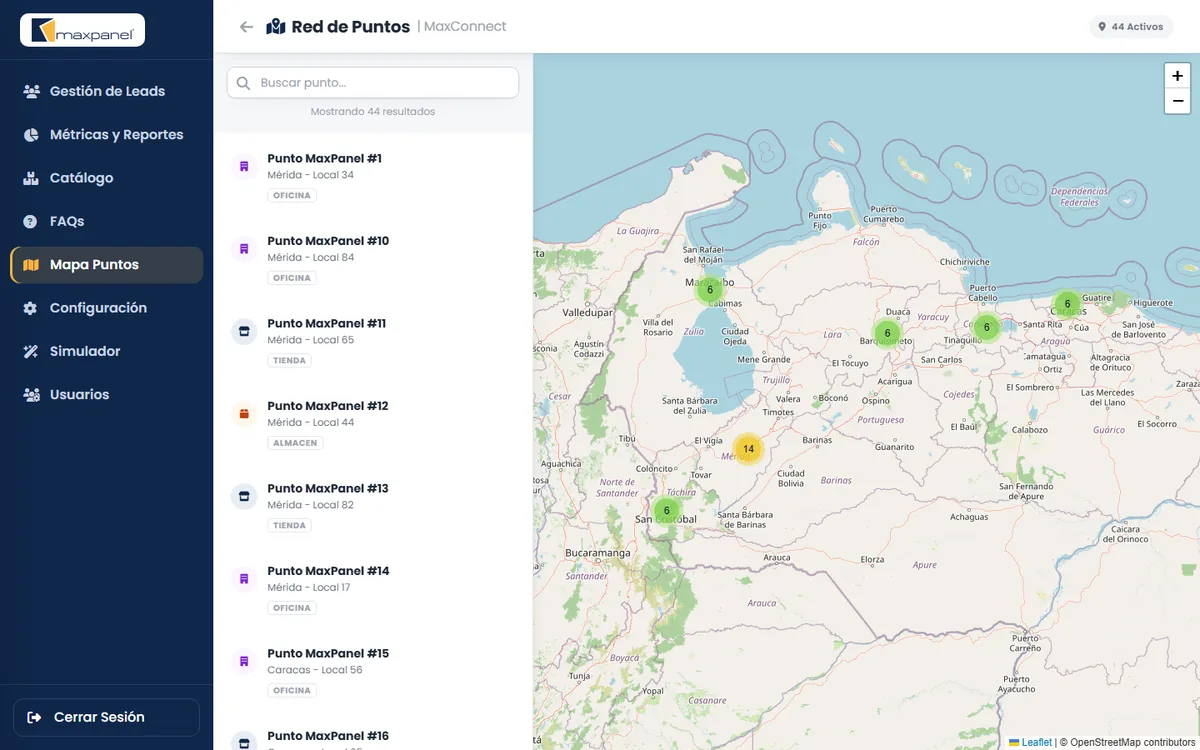
Task: Click store icon for Punto MaxPanel #11
Action: pos(244,331)
